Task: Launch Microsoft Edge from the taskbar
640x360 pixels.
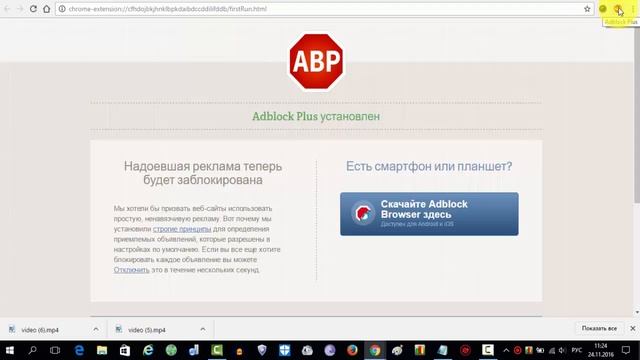Action: click(x=79, y=350)
